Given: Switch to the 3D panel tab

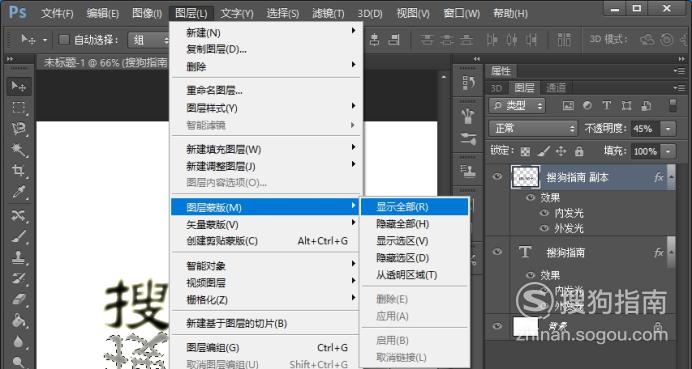Looking at the screenshot, I should [x=496, y=88].
